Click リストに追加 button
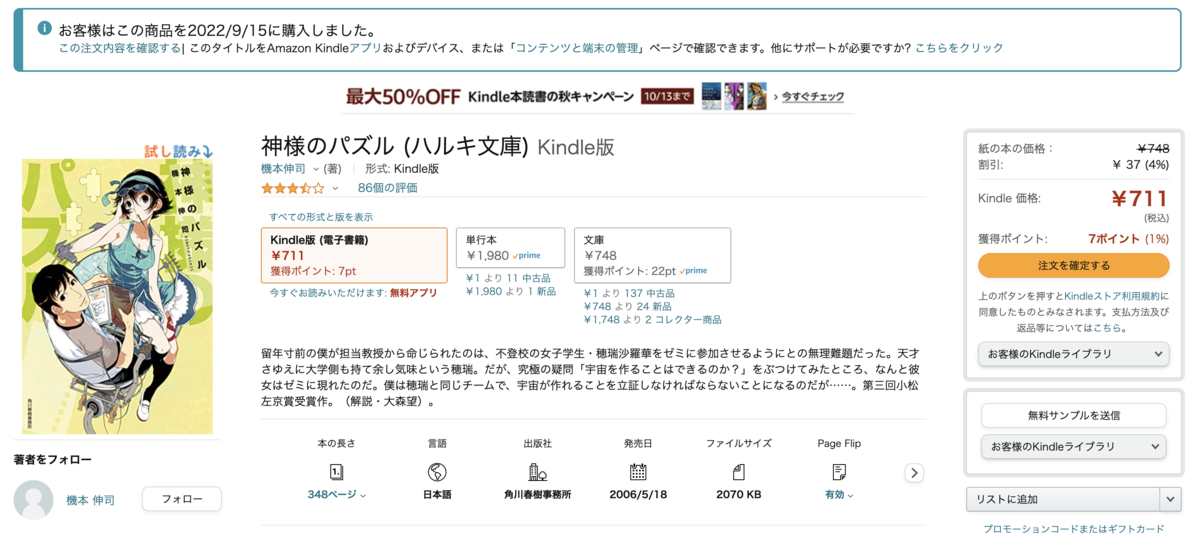The width and height of the screenshot is (1200, 534). [1062, 499]
